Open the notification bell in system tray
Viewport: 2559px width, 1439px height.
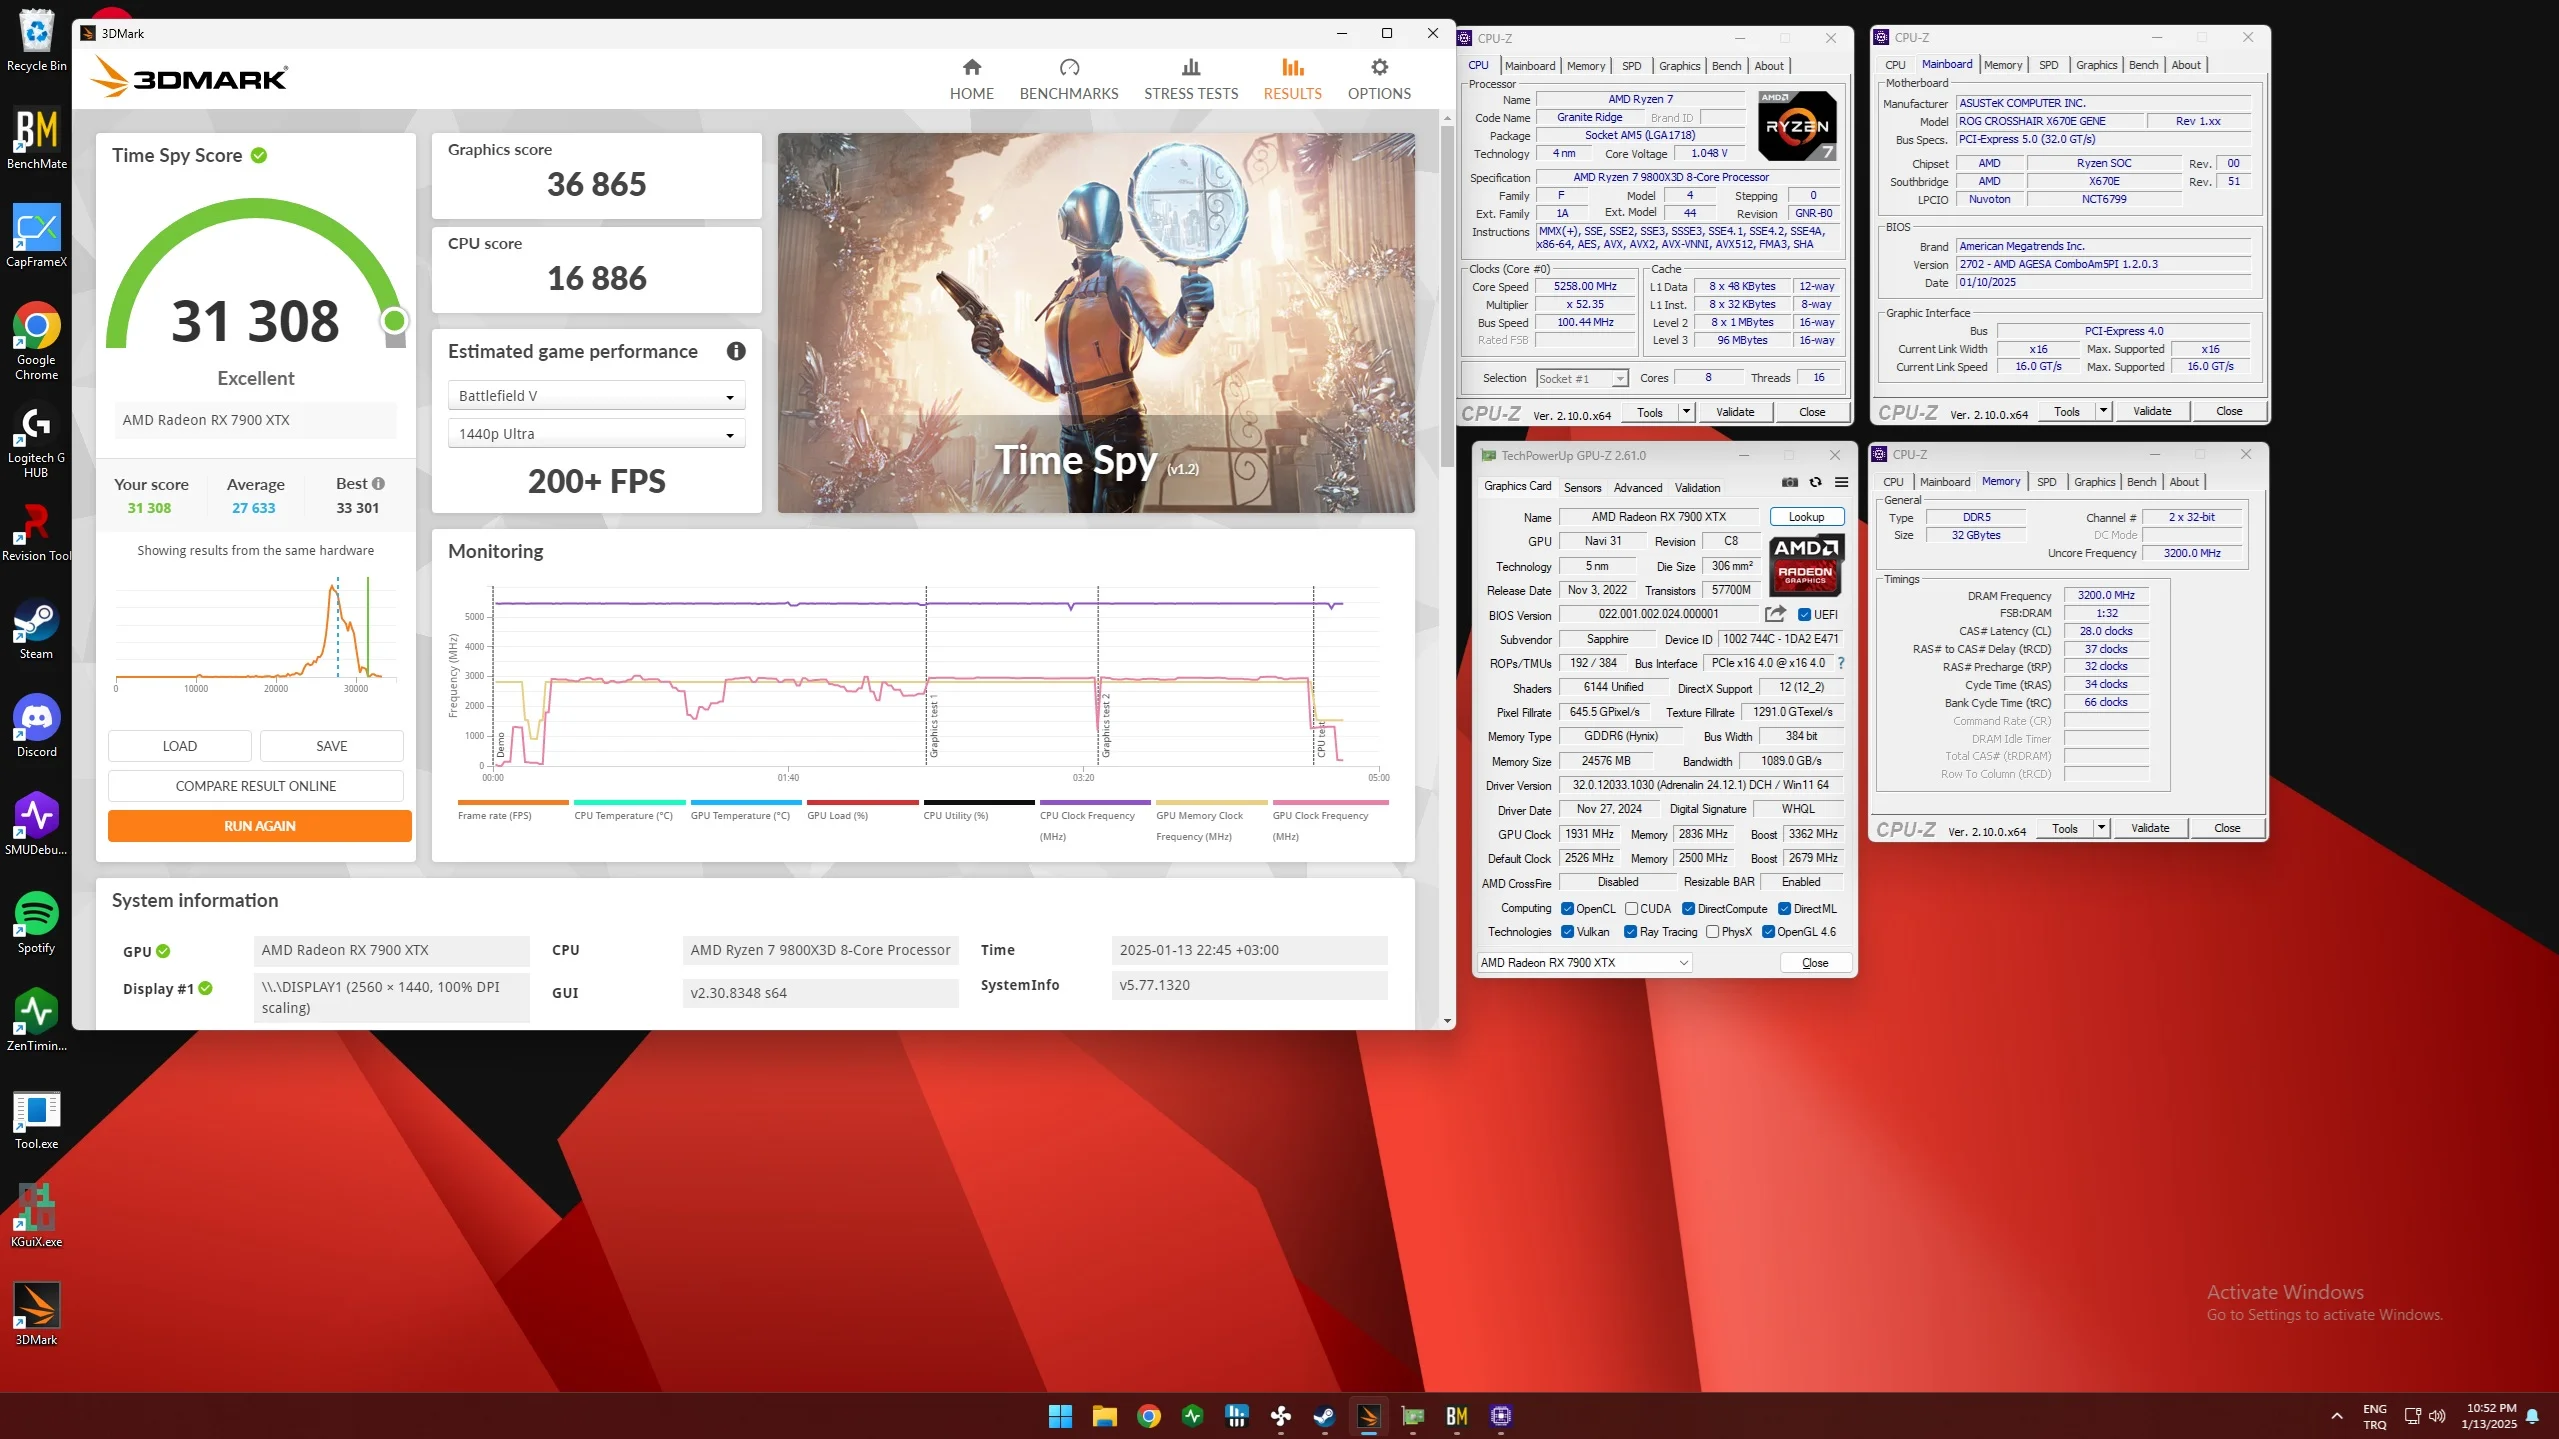(x=2533, y=1416)
